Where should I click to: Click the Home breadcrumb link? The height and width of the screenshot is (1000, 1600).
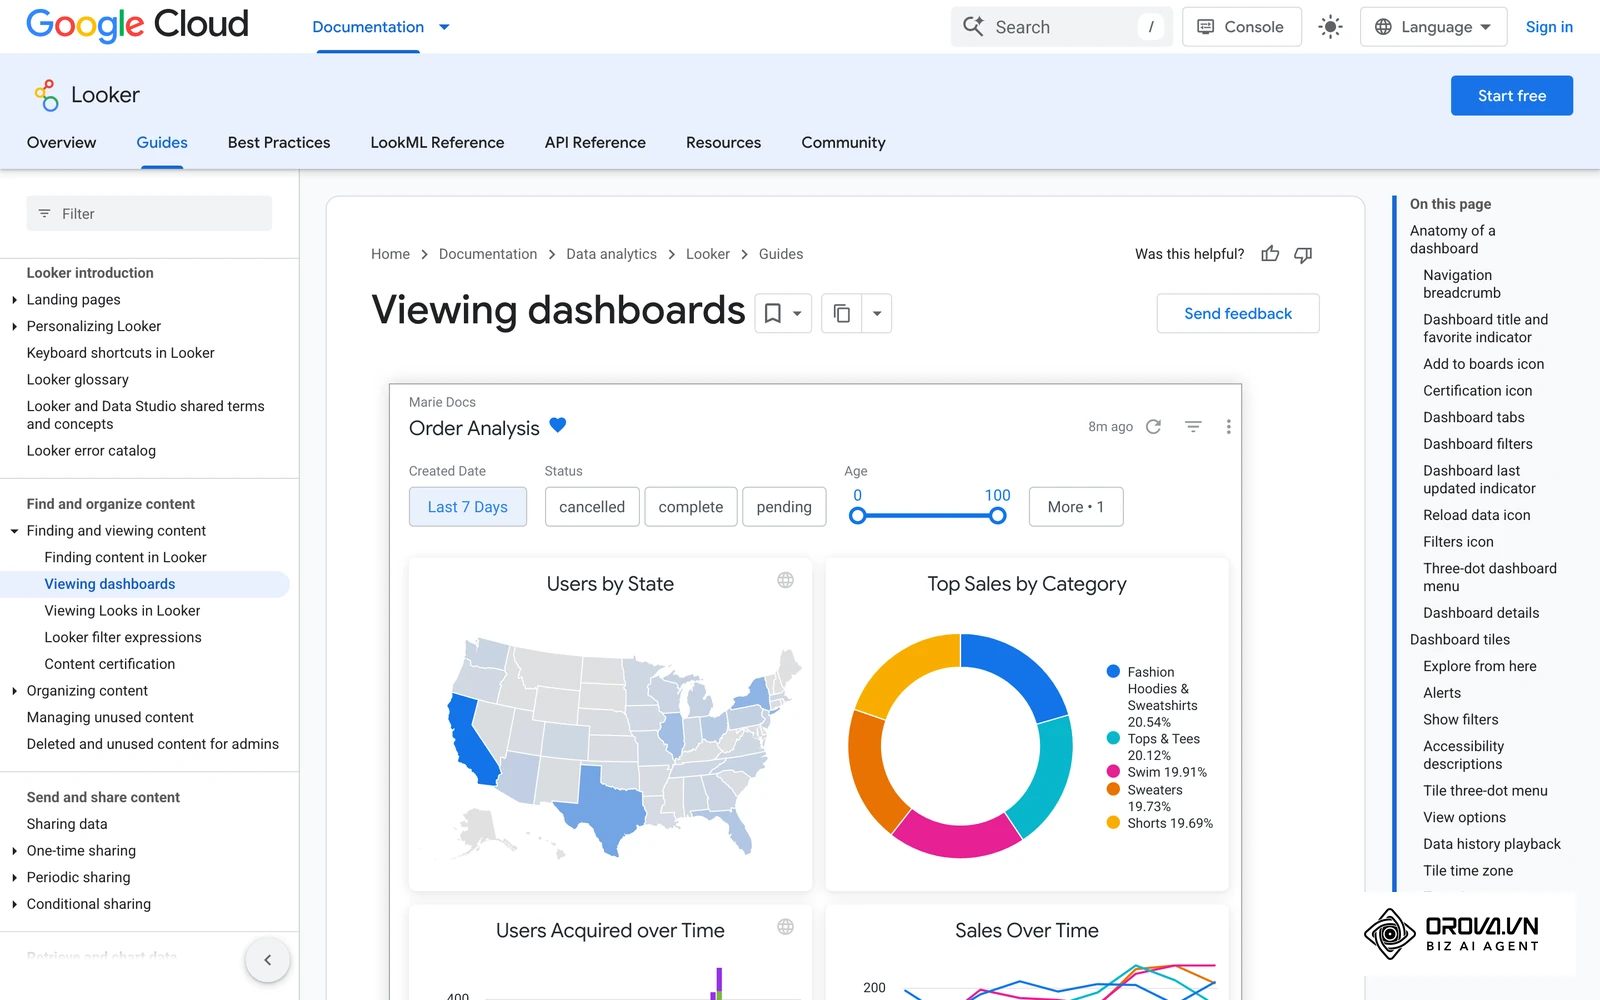[390, 254]
